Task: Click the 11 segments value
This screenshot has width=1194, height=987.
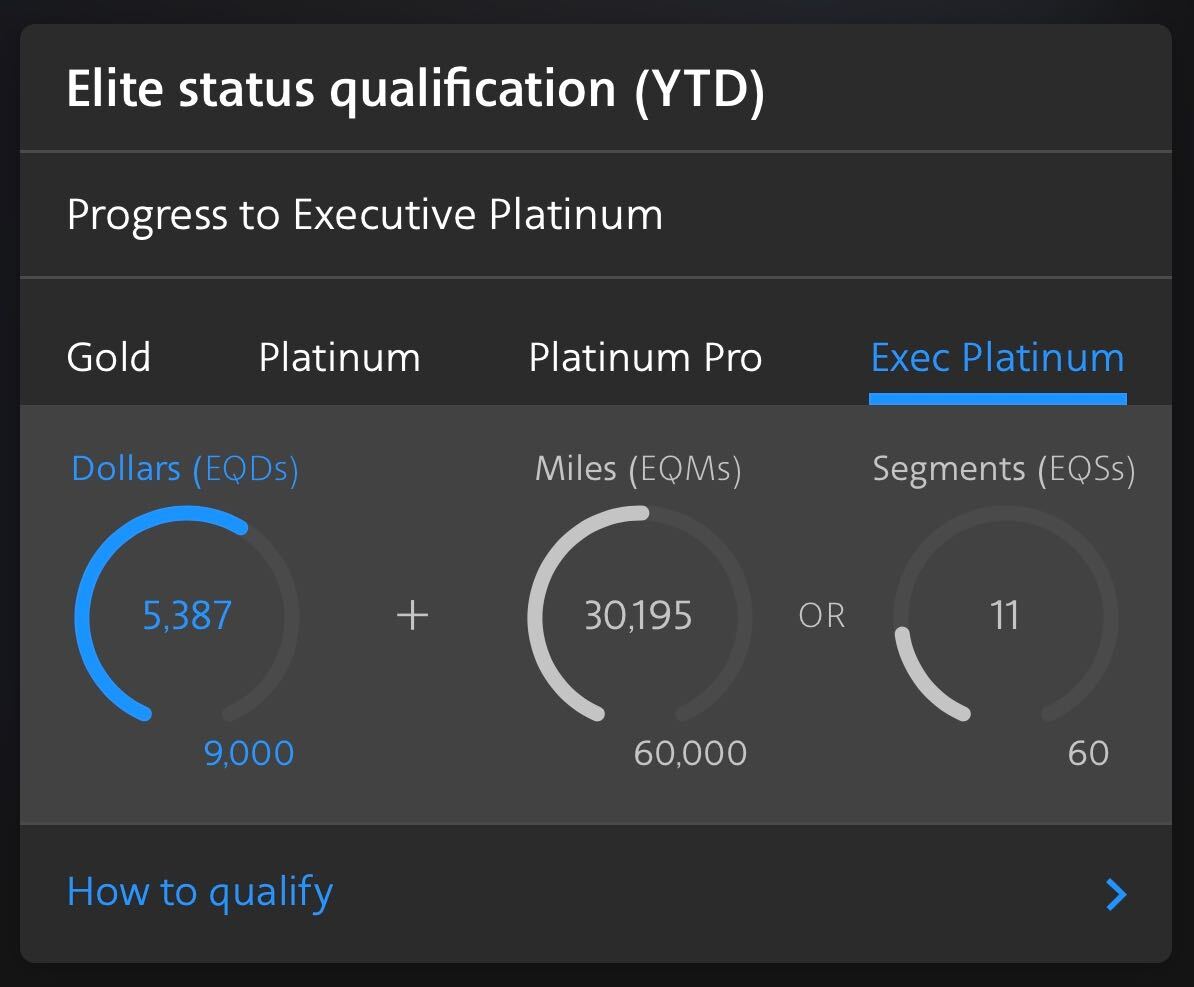Action: click(x=1004, y=616)
